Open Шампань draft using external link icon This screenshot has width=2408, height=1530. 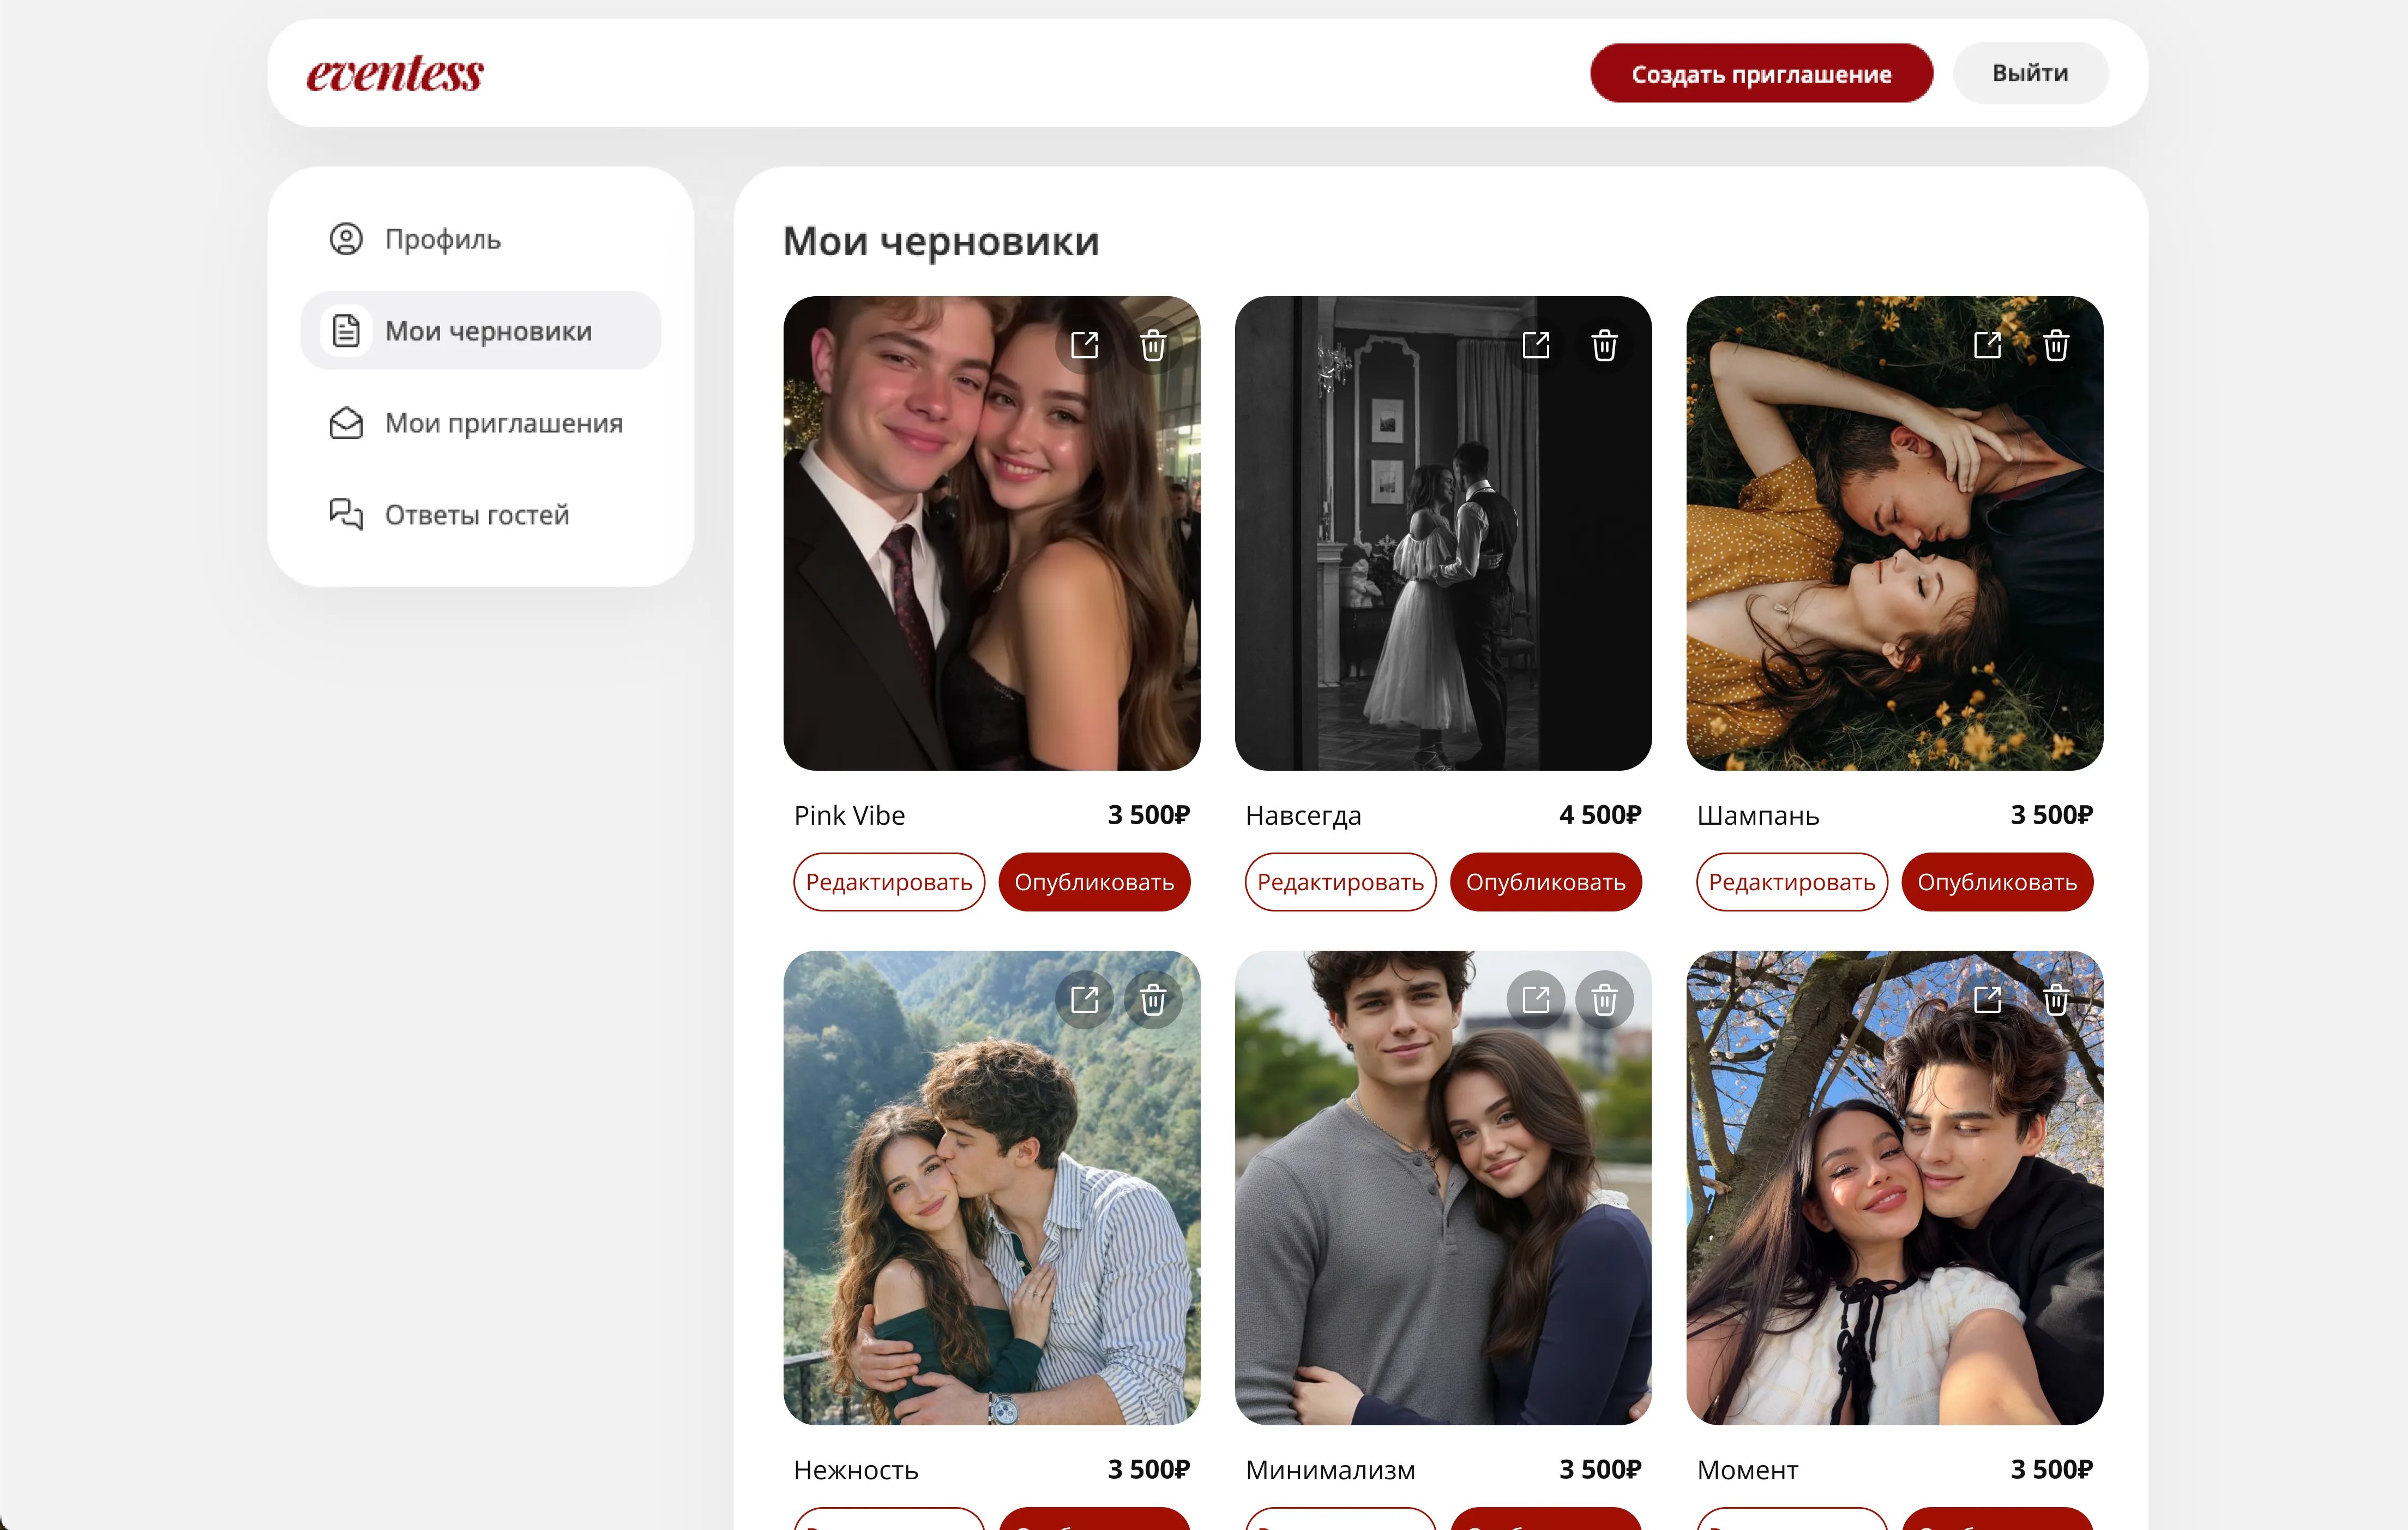[x=1988, y=346]
